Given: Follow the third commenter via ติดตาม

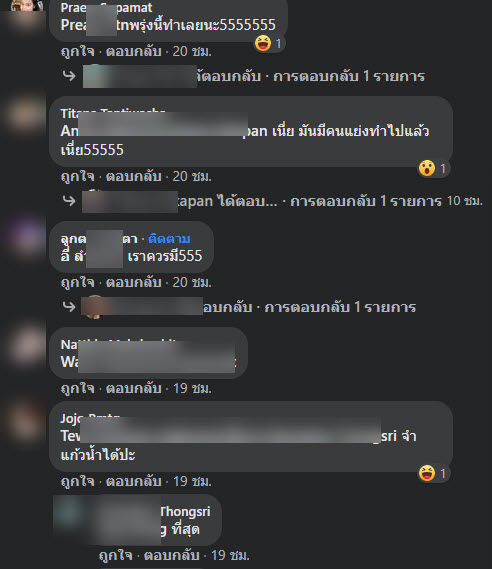Looking at the screenshot, I should [169, 239].
